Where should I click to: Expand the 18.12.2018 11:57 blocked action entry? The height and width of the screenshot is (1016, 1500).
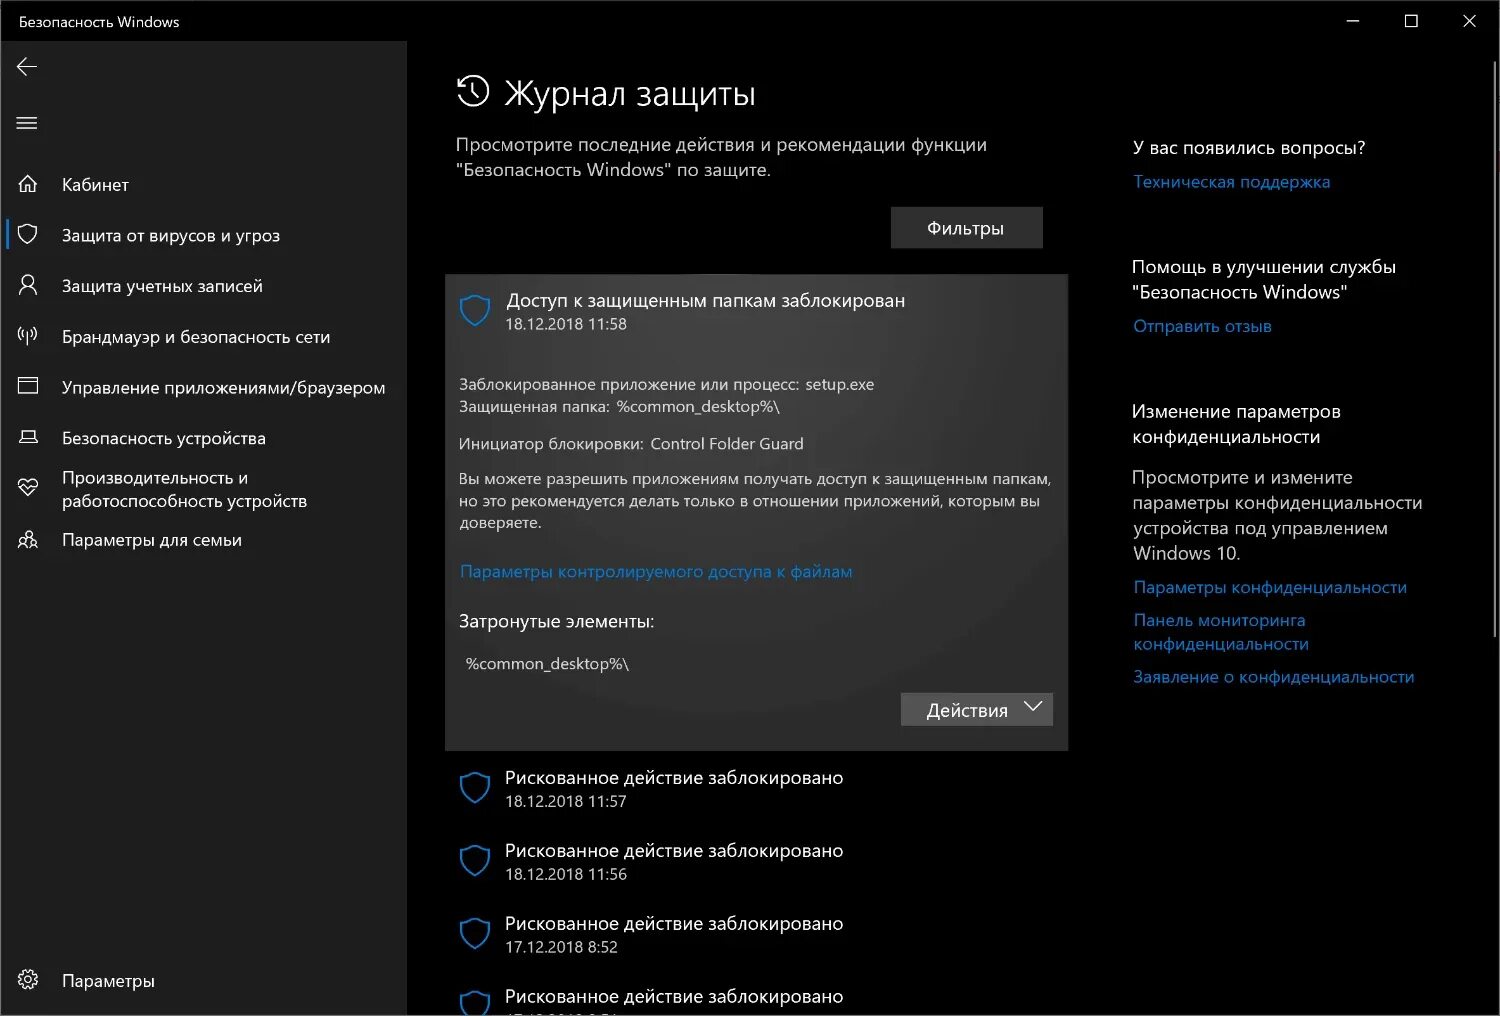pos(673,788)
